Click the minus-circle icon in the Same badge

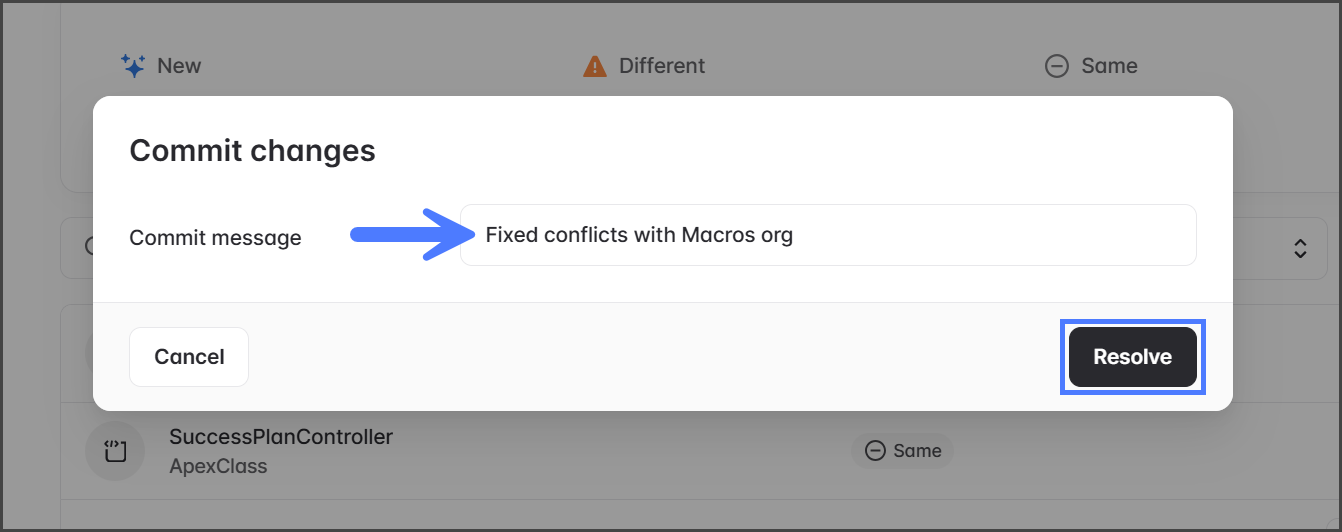(x=875, y=451)
